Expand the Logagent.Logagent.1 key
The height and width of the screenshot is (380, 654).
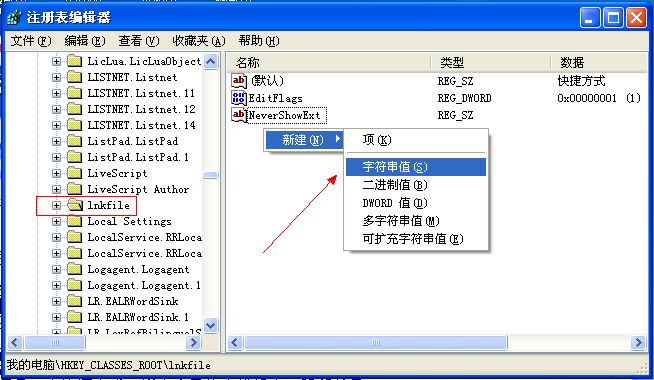(56, 286)
